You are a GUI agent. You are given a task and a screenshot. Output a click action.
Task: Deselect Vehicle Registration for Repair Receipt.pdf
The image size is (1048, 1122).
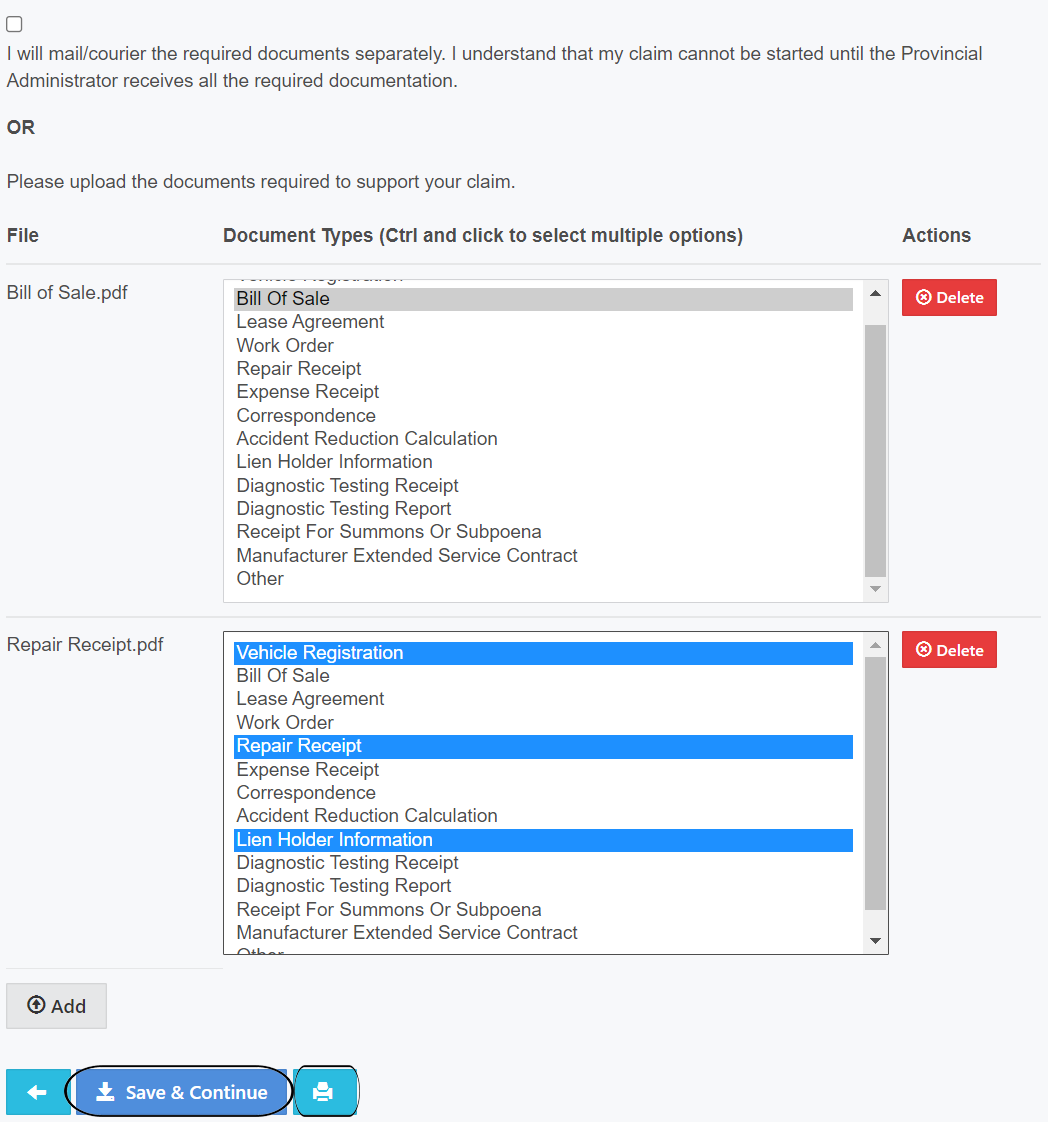320,653
